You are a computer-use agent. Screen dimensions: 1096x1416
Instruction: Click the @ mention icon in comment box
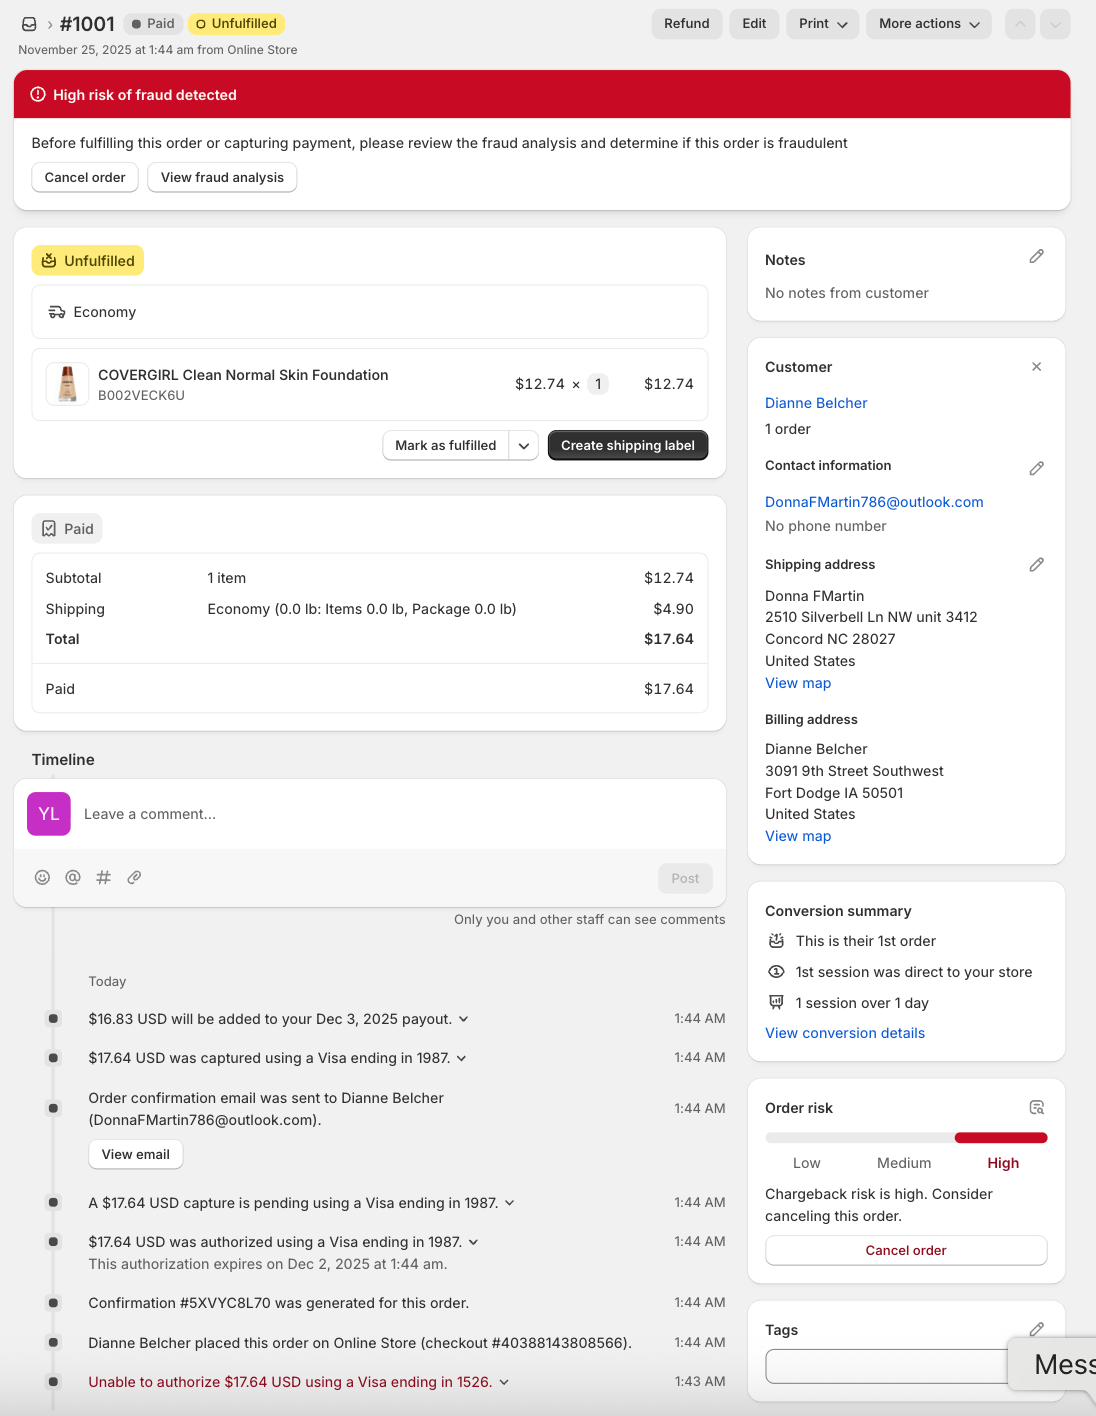click(73, 878)
